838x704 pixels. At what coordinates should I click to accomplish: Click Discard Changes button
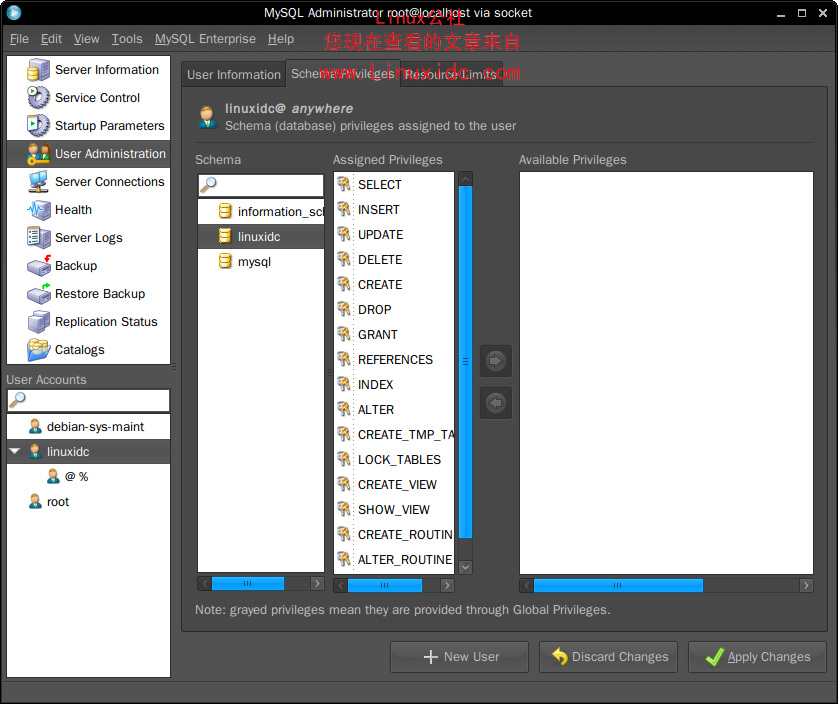tap(608, 657)
